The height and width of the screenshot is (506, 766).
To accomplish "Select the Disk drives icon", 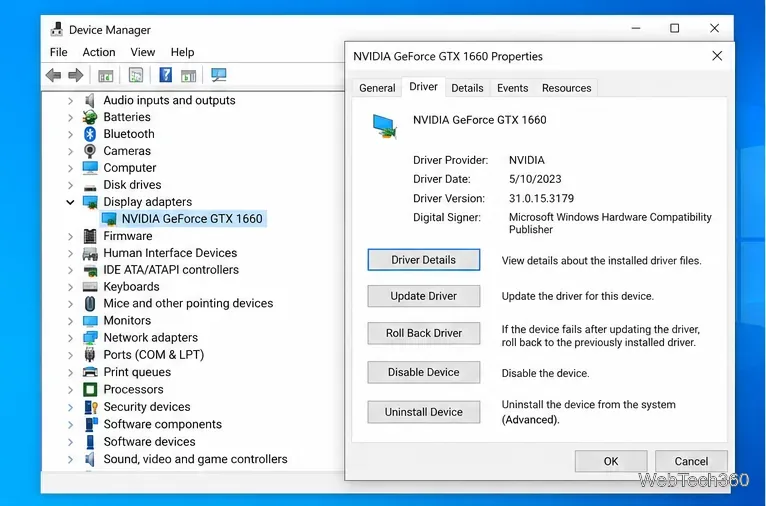I will 90,186.
